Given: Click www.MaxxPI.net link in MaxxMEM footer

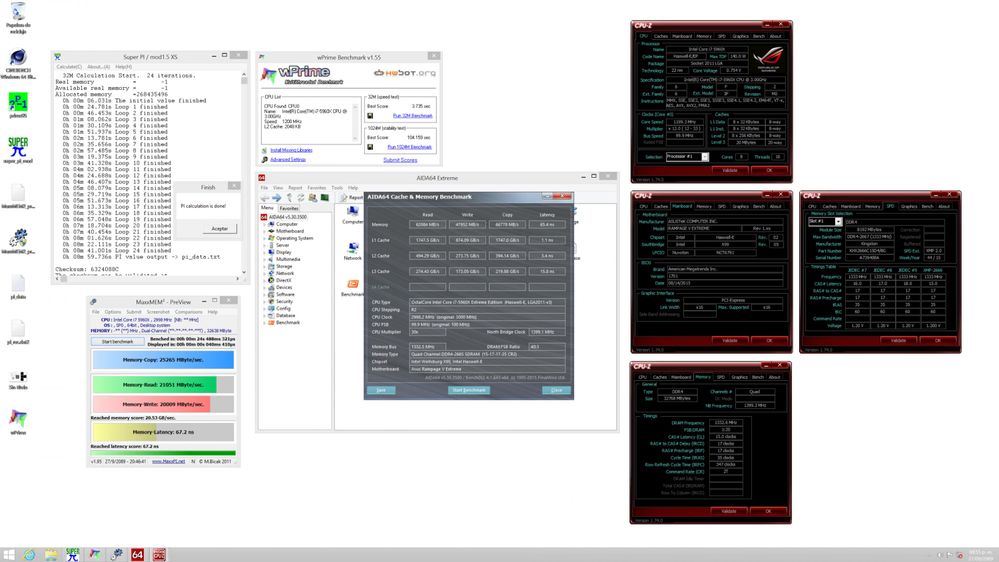Looking at the screenshot, I should [x=168, y=461].
